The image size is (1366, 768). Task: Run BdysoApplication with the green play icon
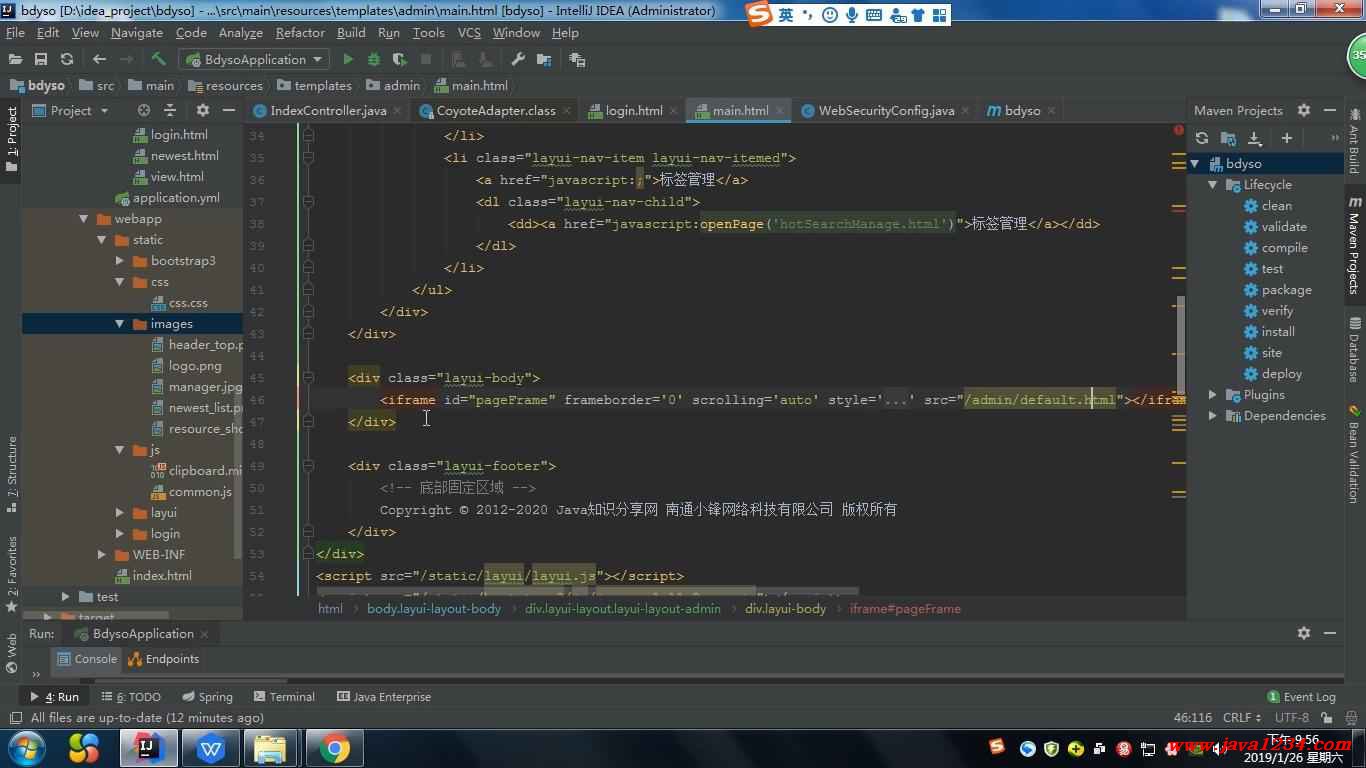[x=348, y=59]
